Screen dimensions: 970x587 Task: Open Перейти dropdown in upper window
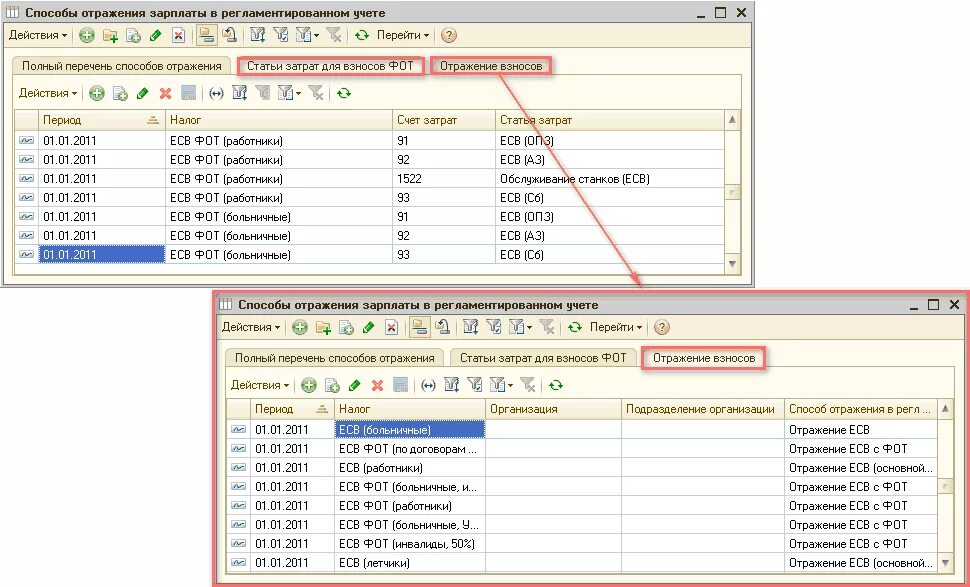click(x=403, y=35)
